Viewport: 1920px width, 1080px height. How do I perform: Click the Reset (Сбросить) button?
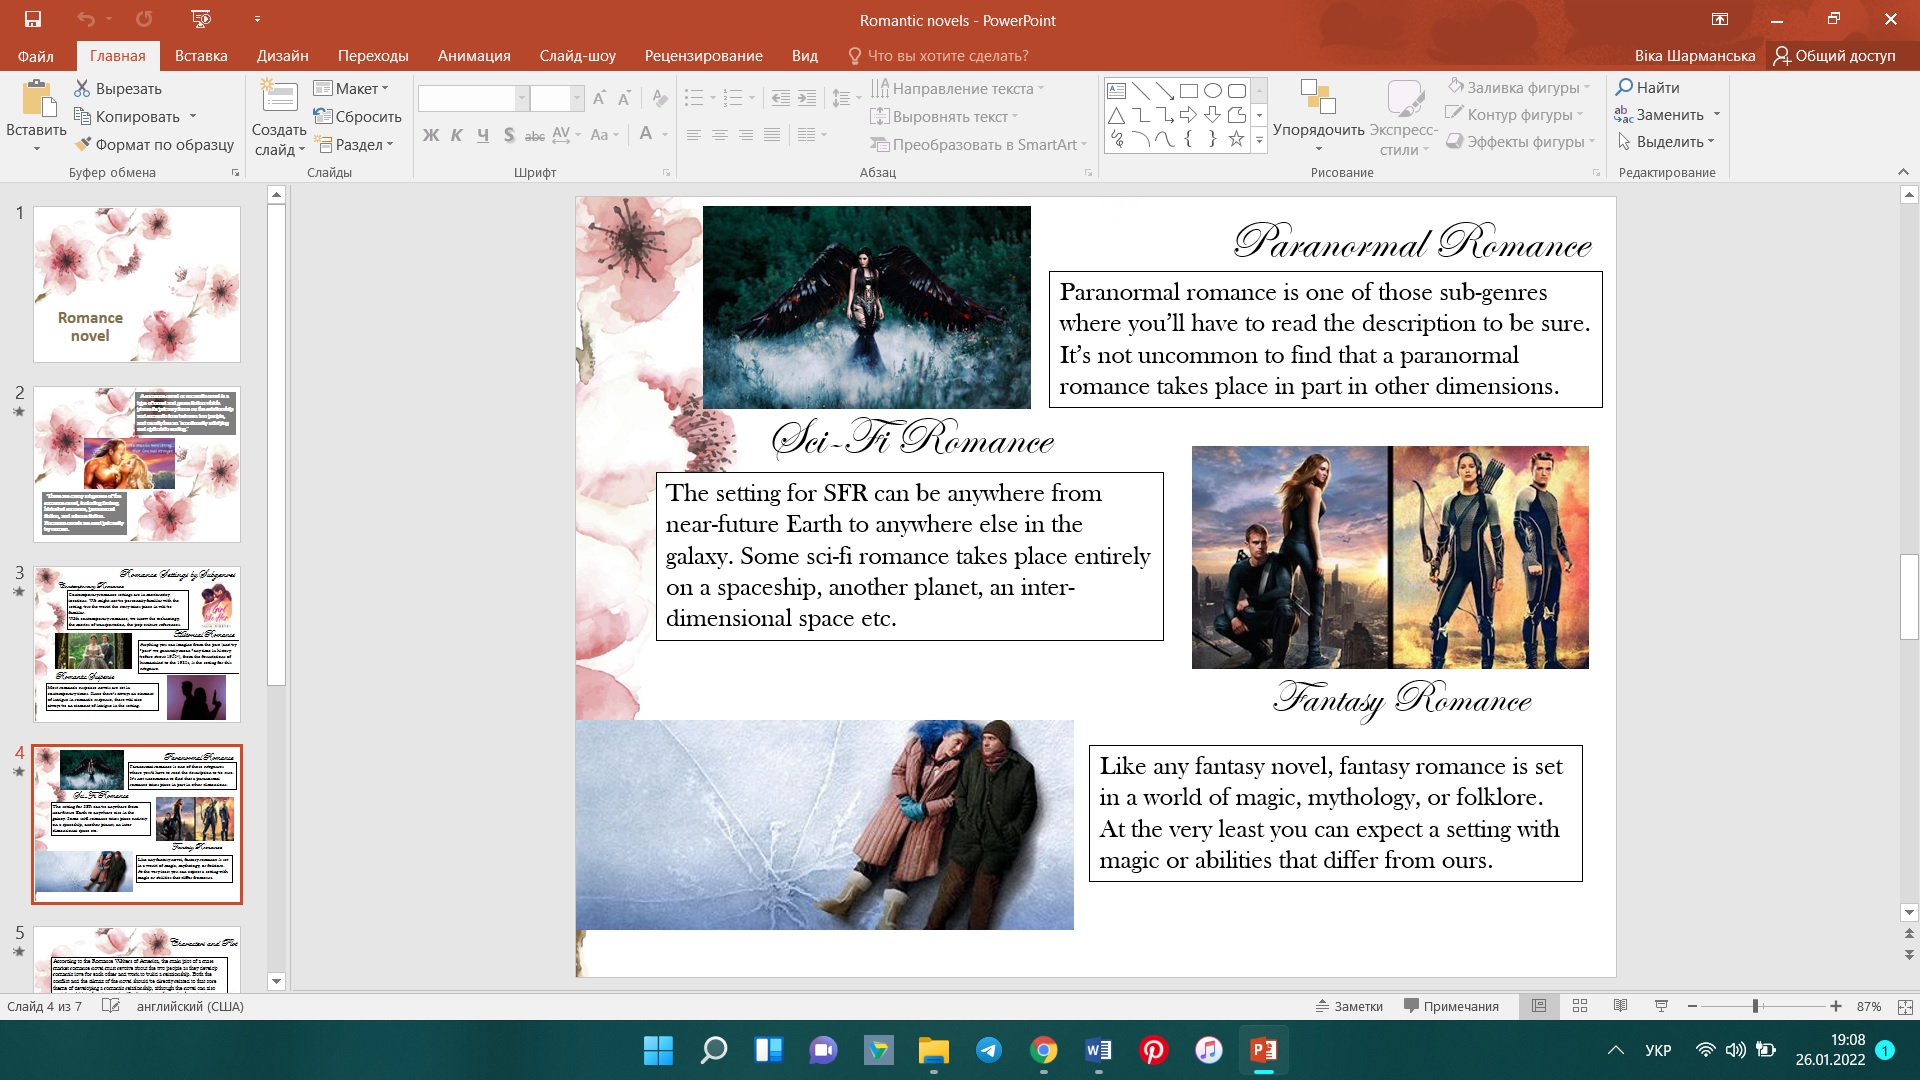[357, 116]
